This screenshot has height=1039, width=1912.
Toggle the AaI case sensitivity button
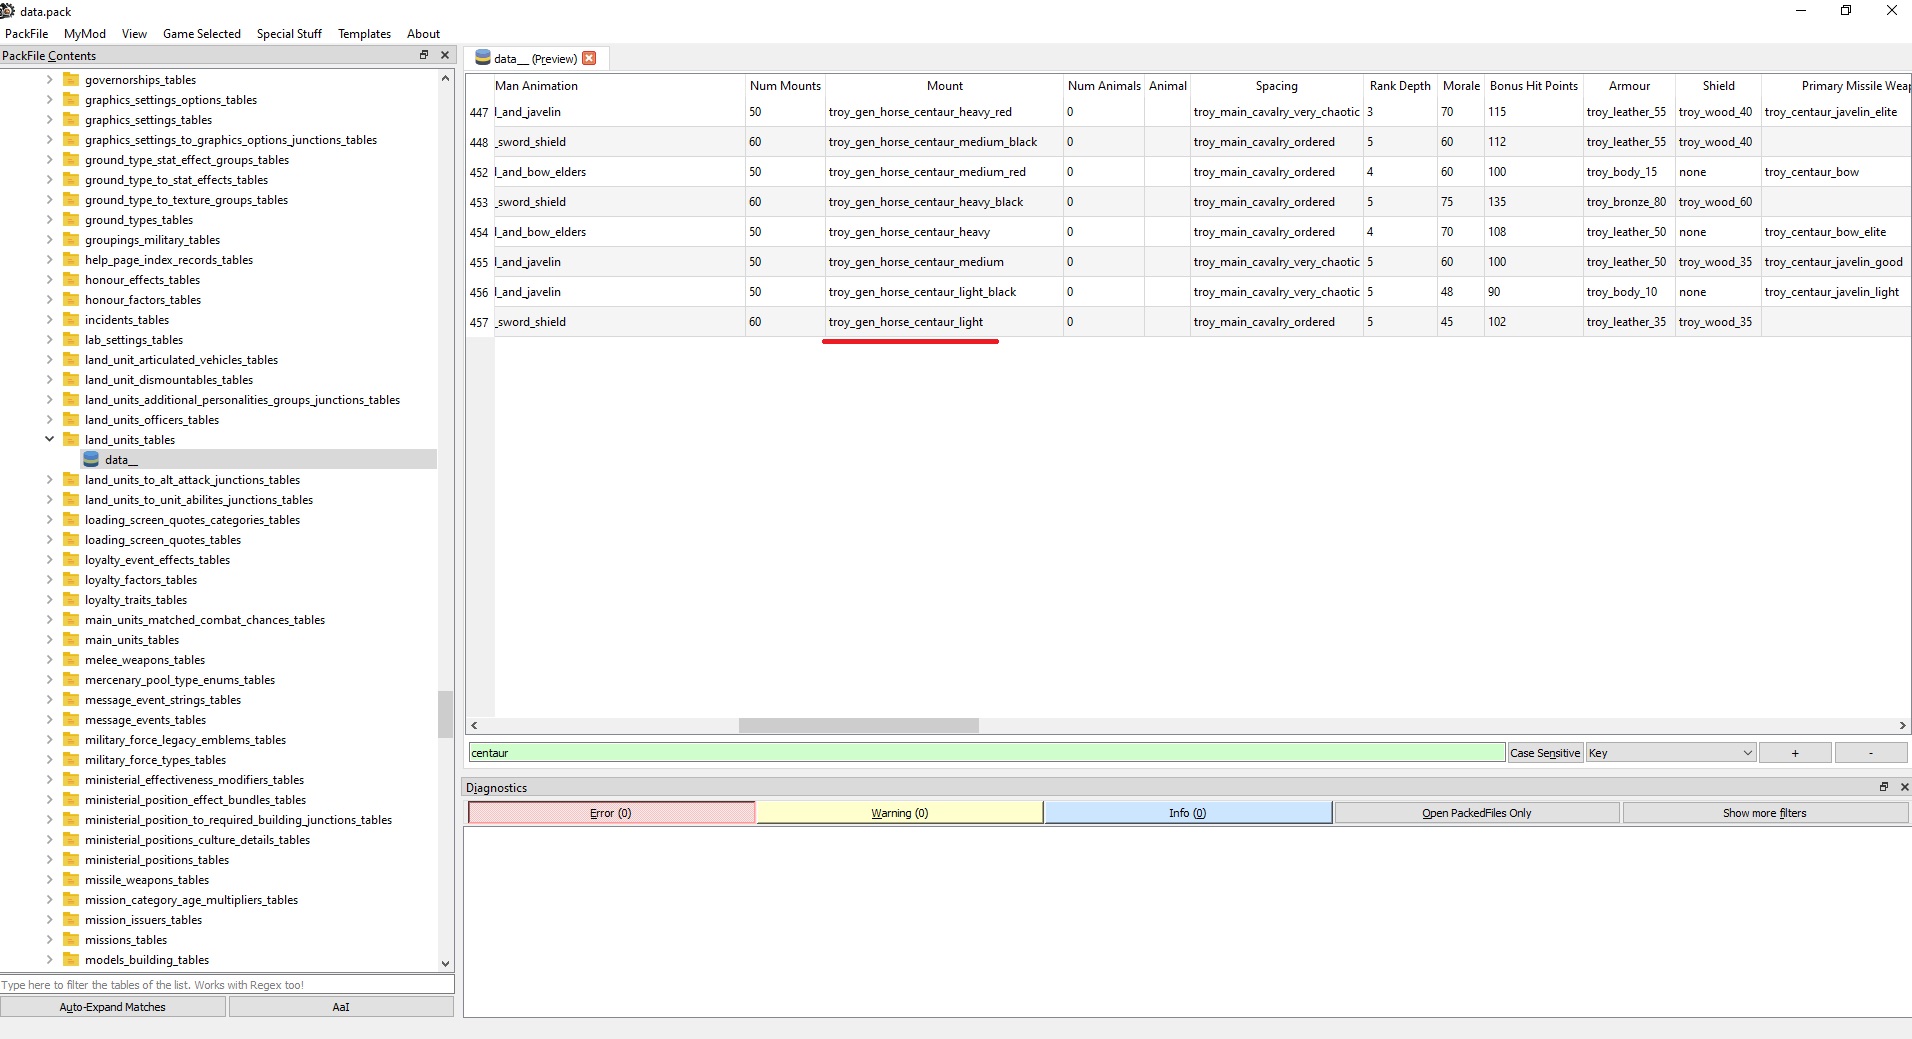[341, 1007]
